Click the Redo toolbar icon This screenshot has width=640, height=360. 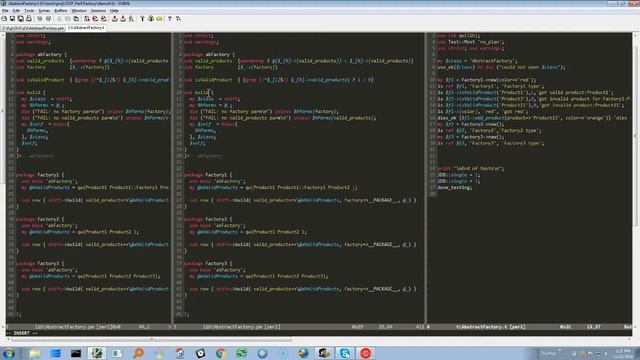point(48,19)
